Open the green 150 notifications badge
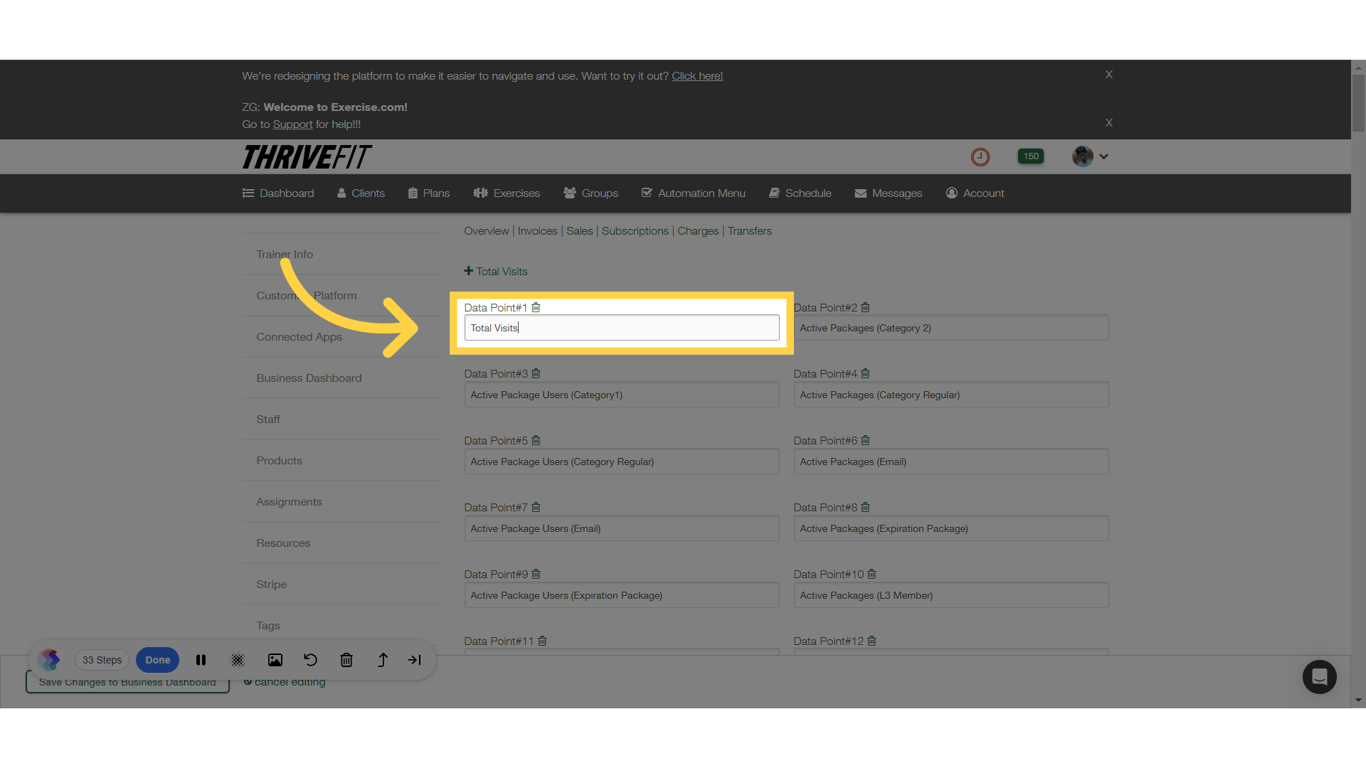Screen dimensions: 1366x768 1030,156
